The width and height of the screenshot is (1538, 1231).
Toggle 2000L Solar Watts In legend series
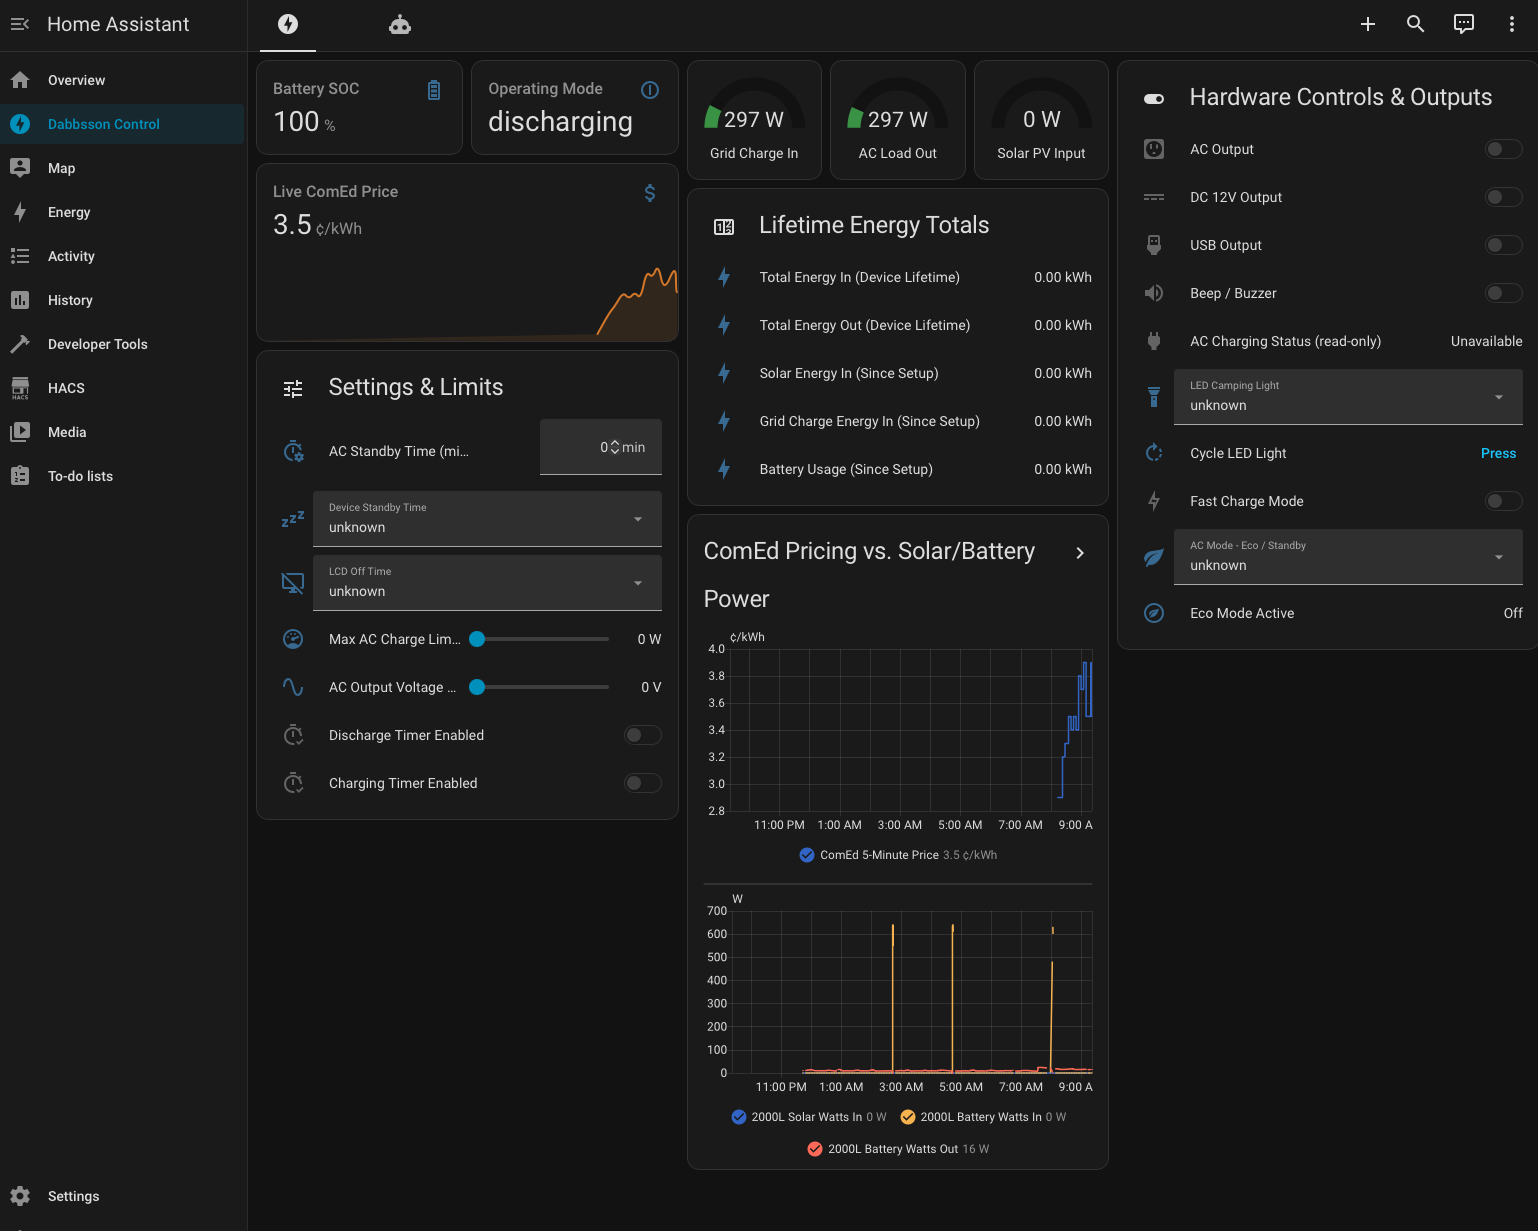pyautogui.click(x=809, y=1117)
